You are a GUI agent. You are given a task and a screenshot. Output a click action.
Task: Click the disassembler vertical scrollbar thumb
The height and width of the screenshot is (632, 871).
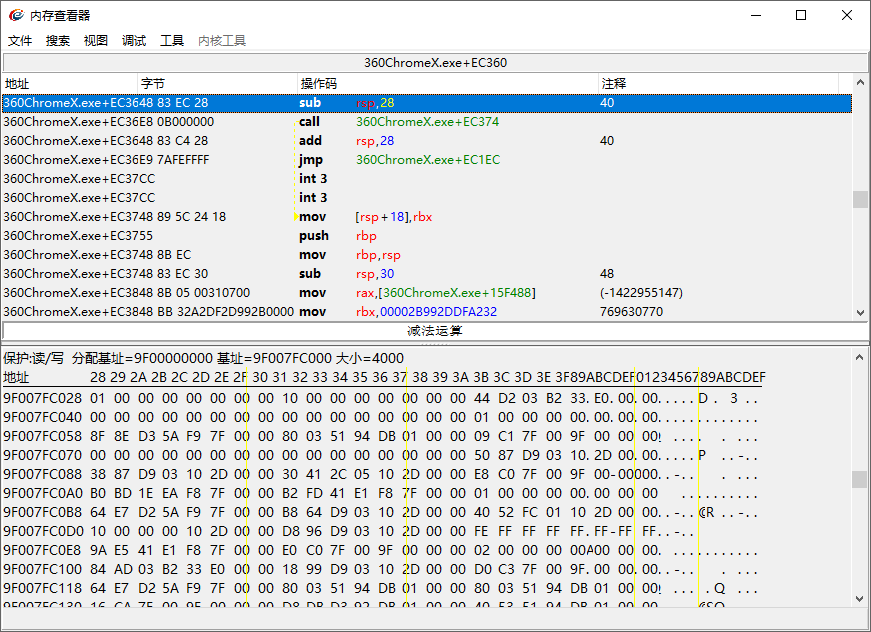coord(860,199)
